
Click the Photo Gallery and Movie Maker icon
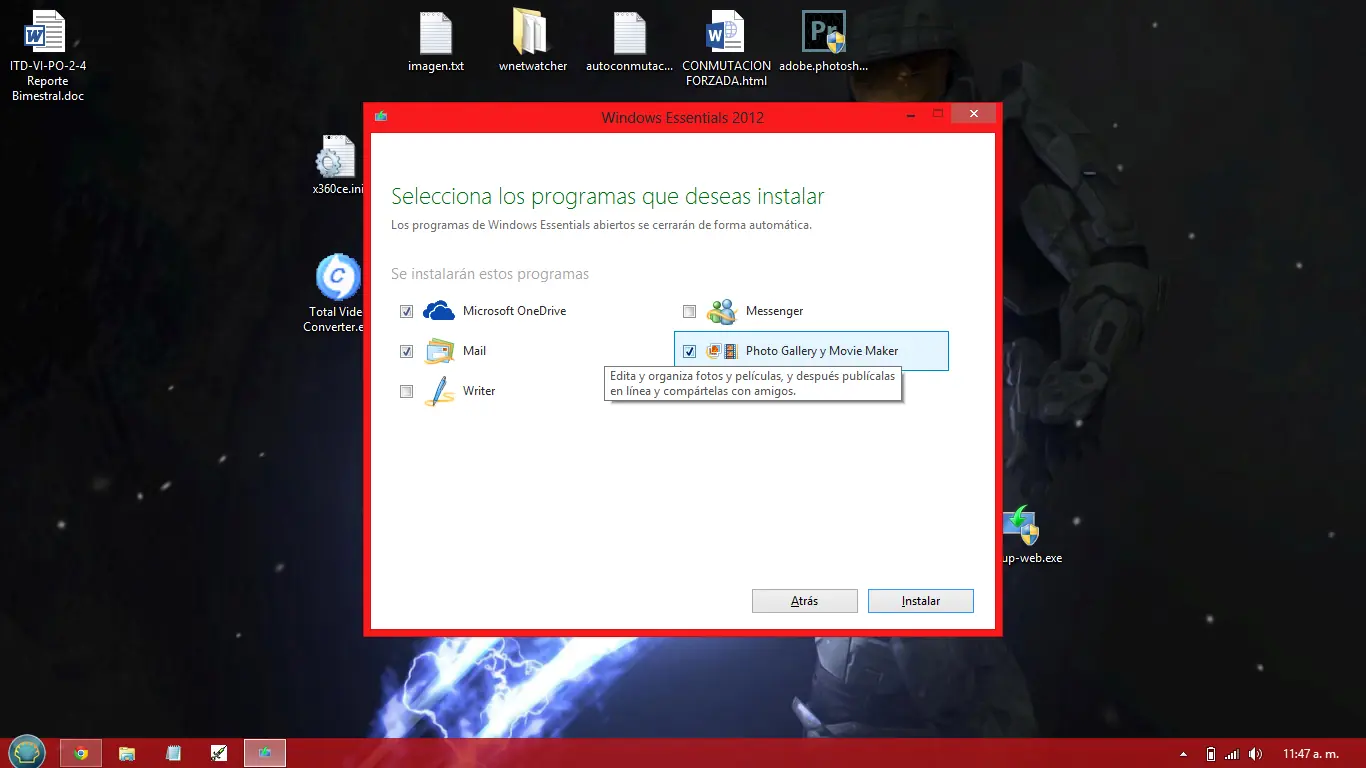[722, 351]
